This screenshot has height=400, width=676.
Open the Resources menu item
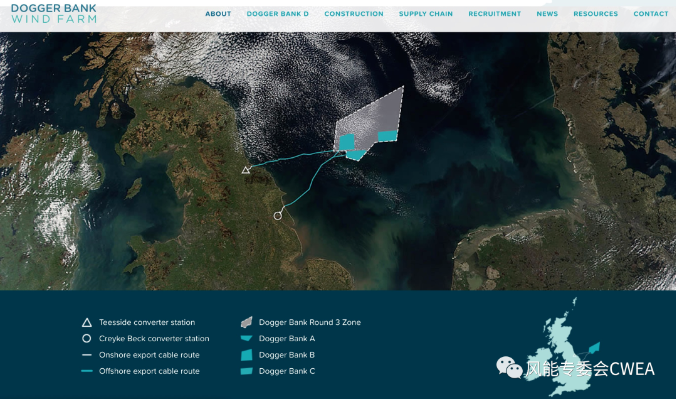click(595, 14)
